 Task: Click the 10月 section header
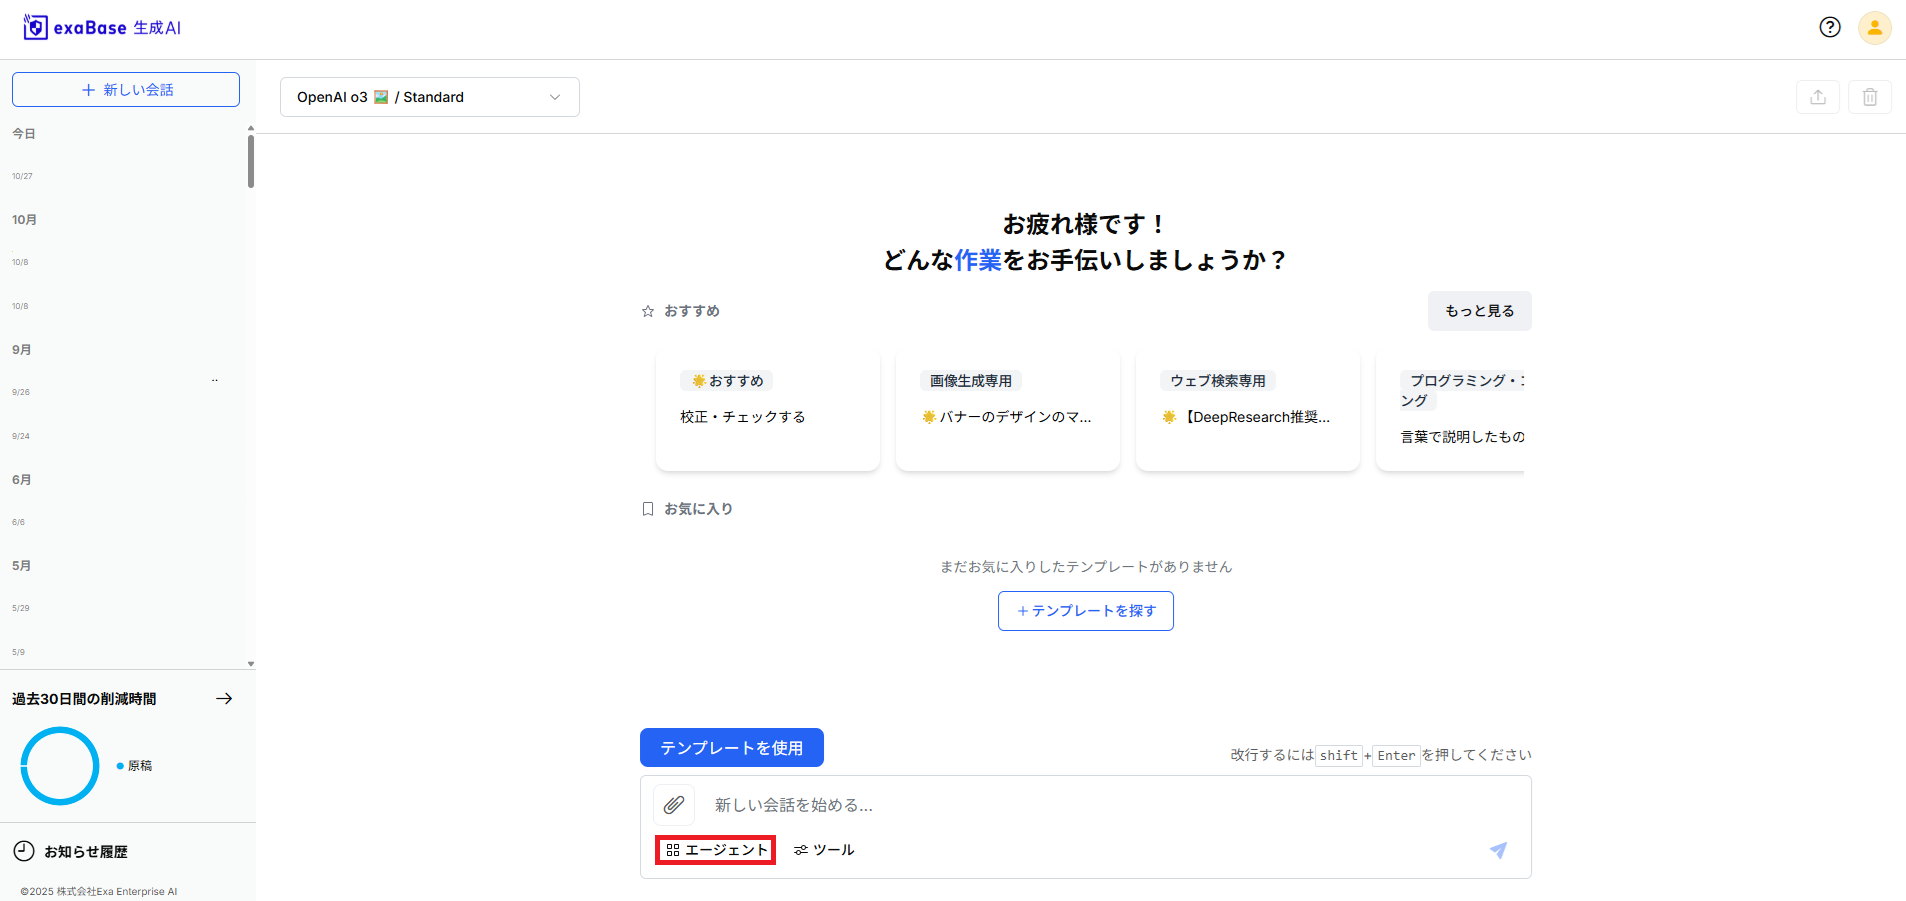pyautogui.click(x=24, y=220)
